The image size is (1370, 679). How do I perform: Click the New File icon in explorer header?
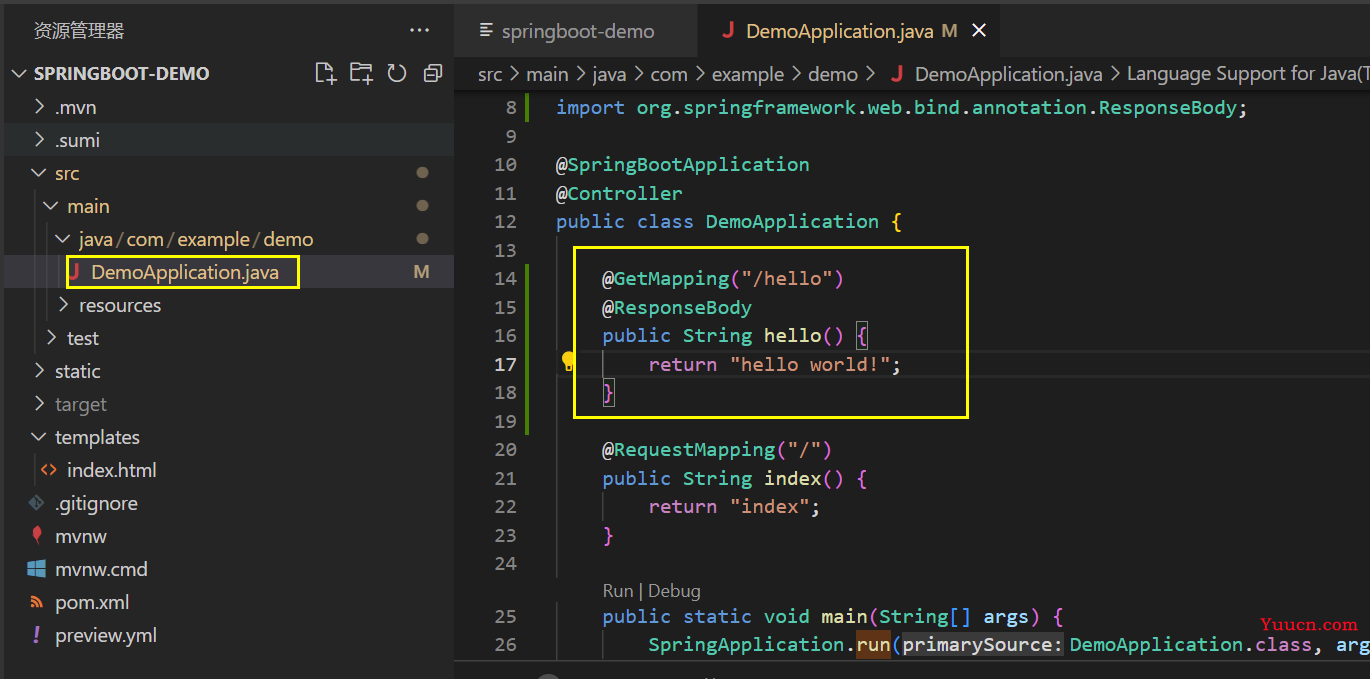point(325,73)
